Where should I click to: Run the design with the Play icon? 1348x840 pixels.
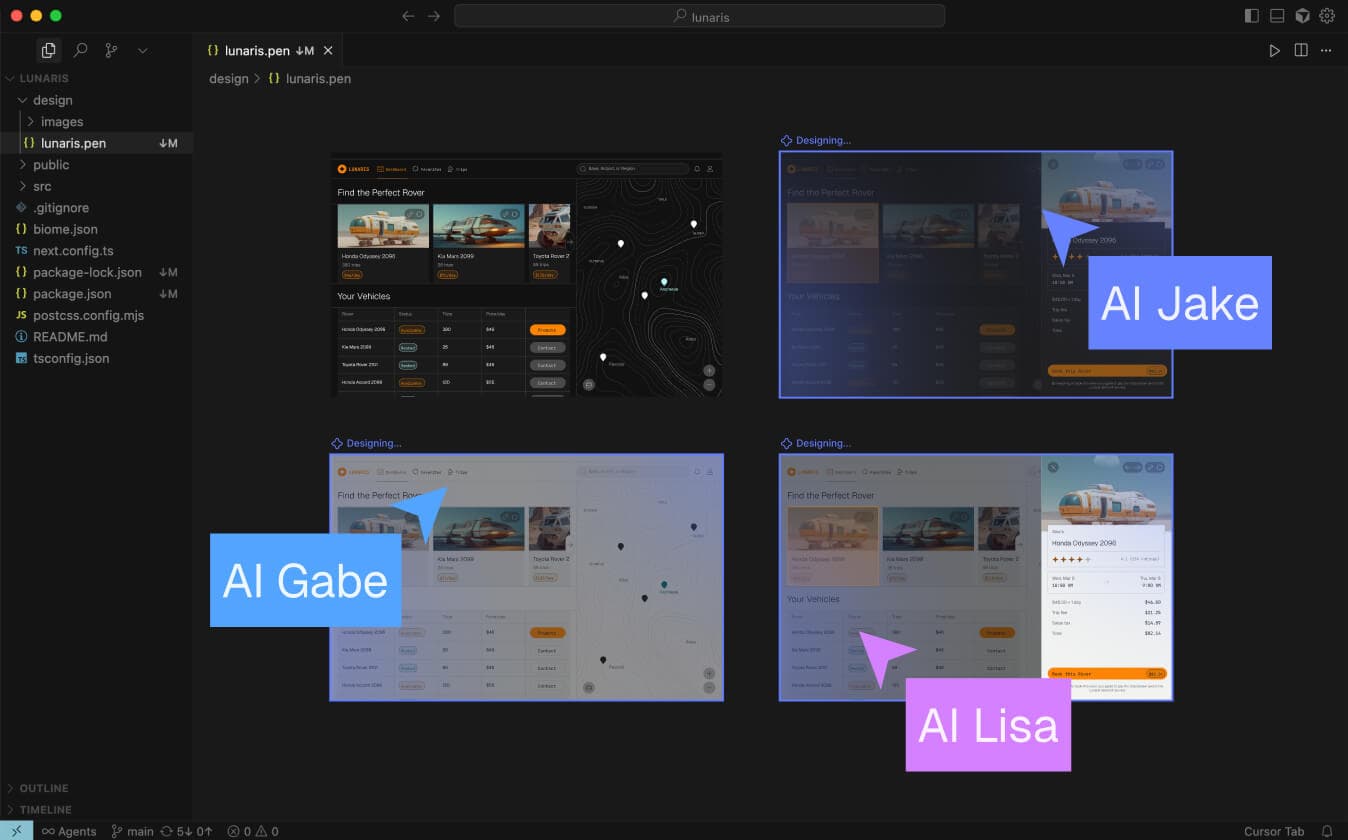tap(1274, 50)
